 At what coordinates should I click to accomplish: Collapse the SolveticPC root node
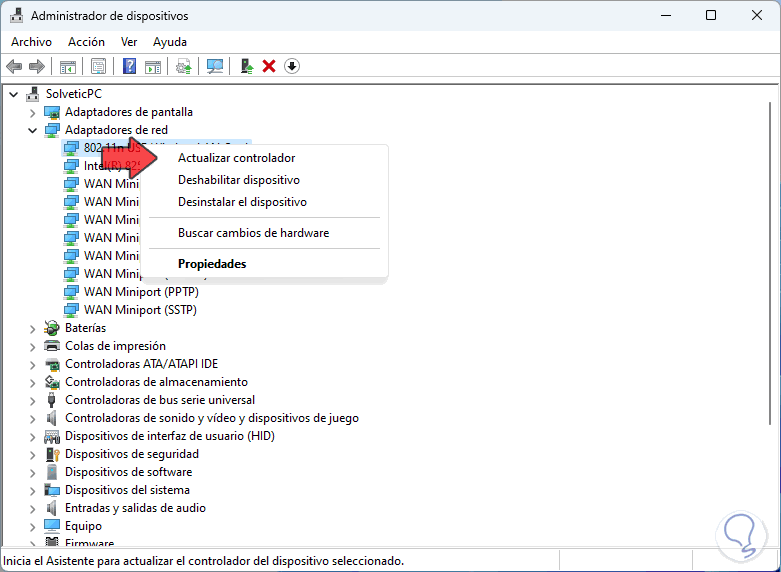click(x=14, y=94)
